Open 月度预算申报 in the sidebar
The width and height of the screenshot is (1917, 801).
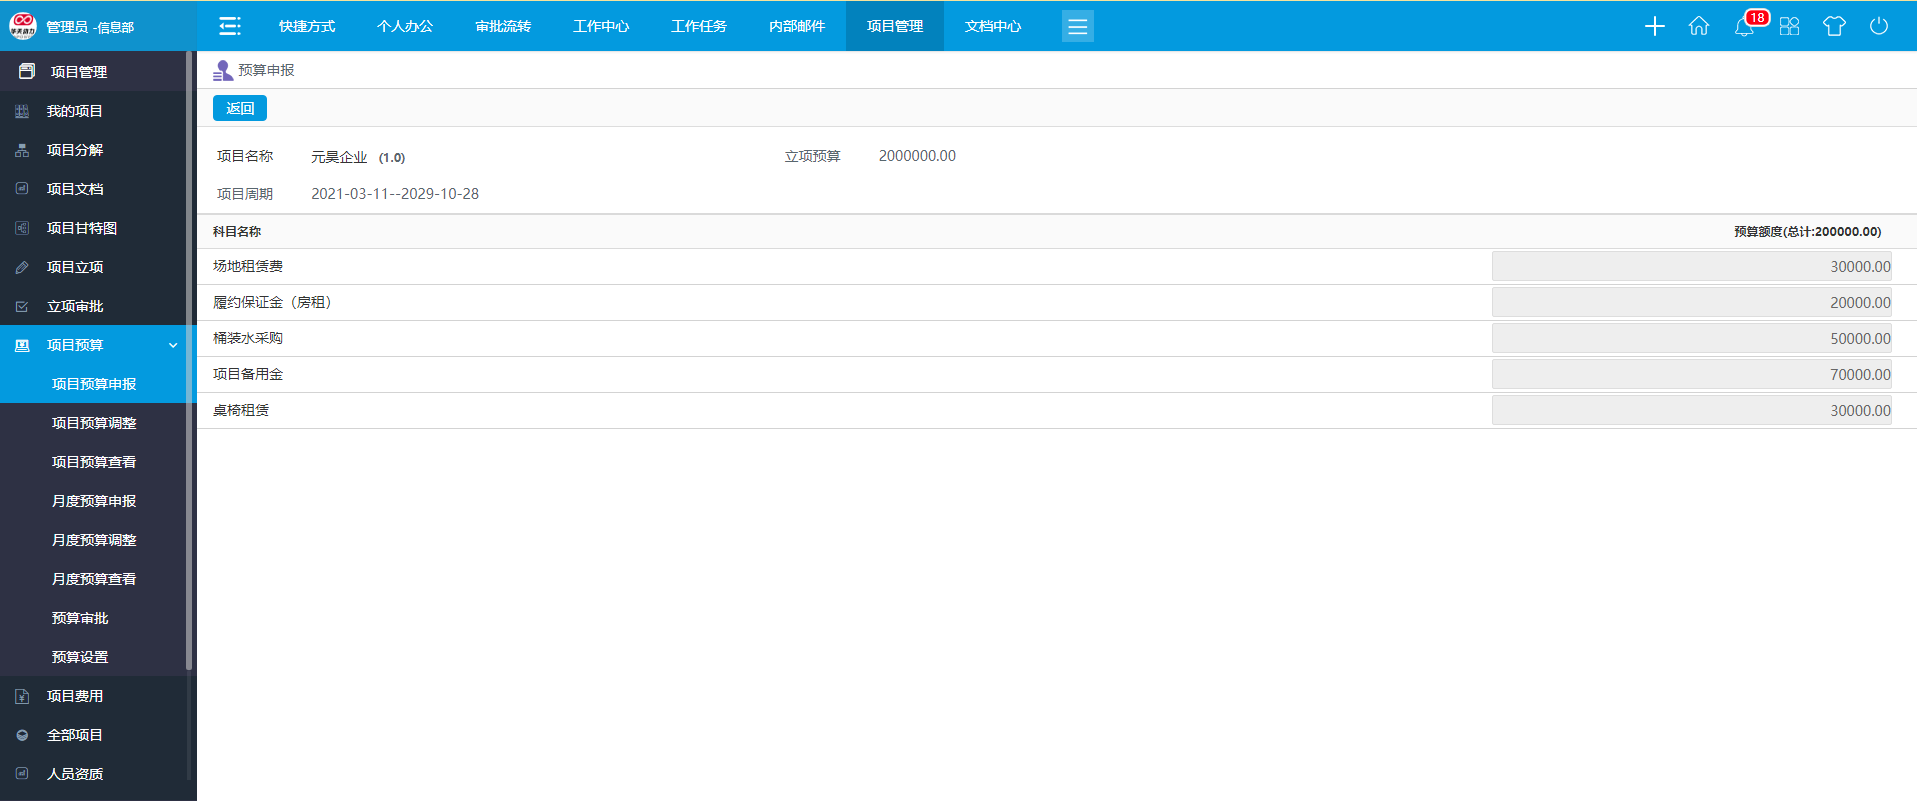pyautogui.click(x=94, y=501)
